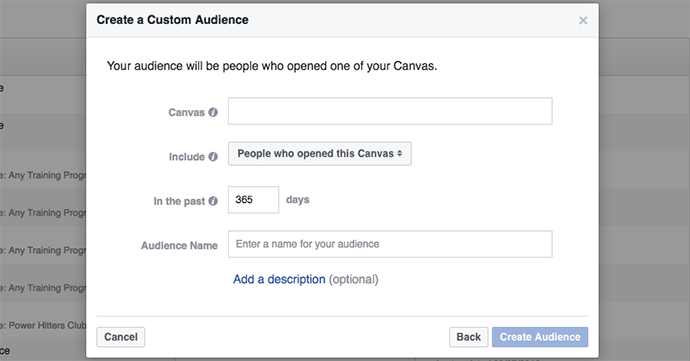Click the Audience Name text field
The width and height of the screenshot is (690, 361).
click(x=390, y=244)
